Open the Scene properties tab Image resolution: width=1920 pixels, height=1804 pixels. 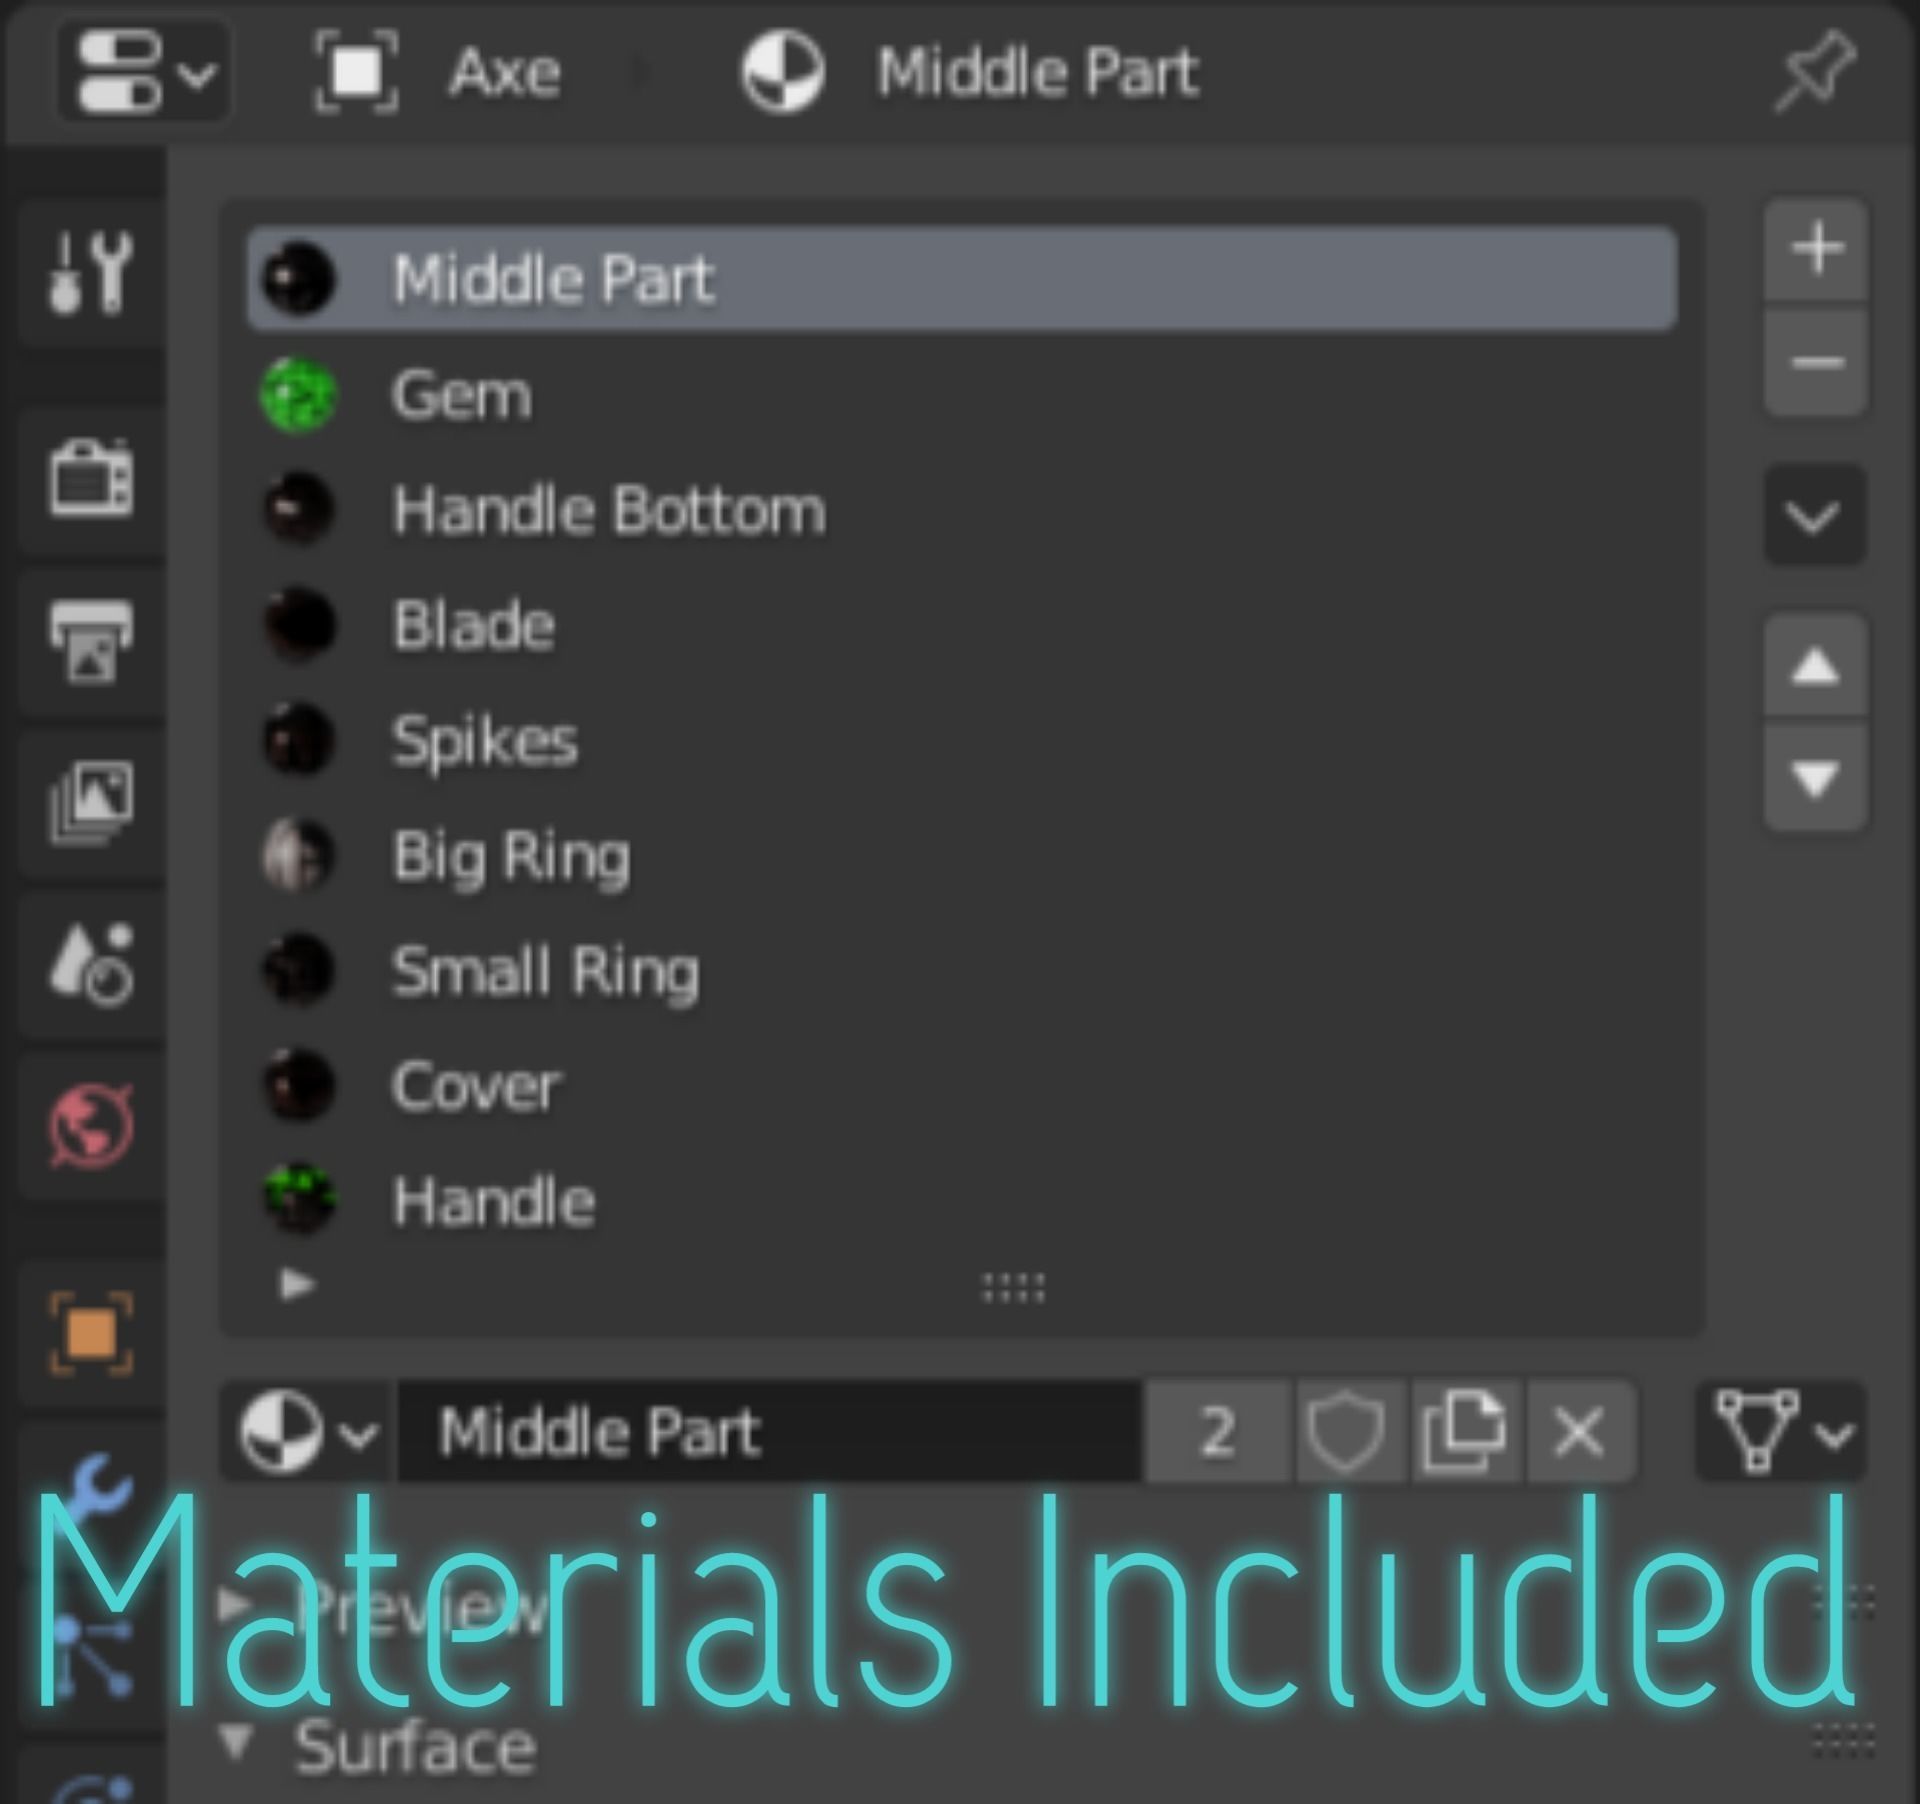tap(91, 962)
